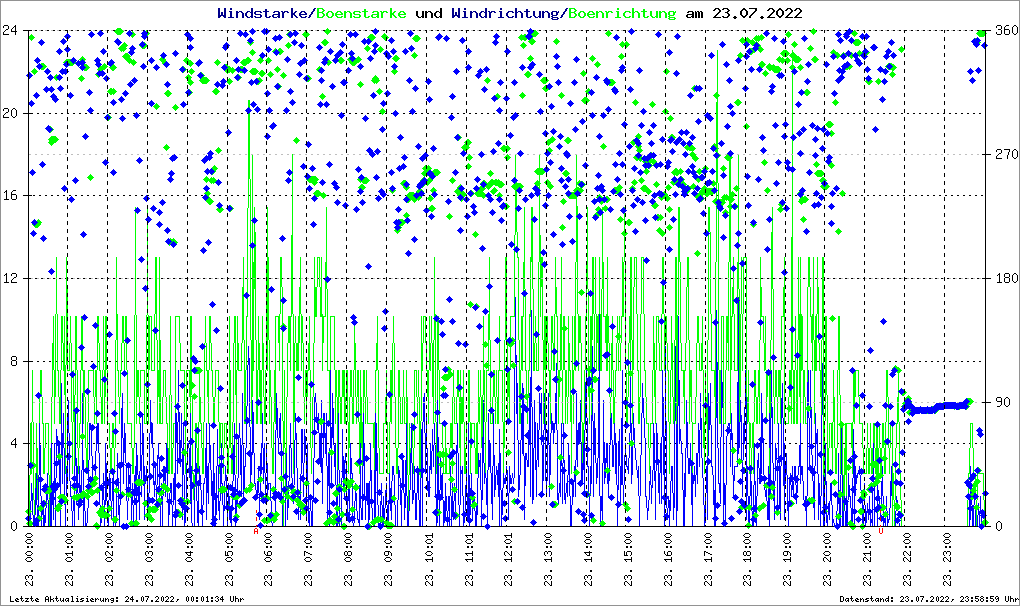Click the "23. 23:00" time axis label
Image resolution: width=1020 pixels, height=606 pixels.
click(948, 559)
